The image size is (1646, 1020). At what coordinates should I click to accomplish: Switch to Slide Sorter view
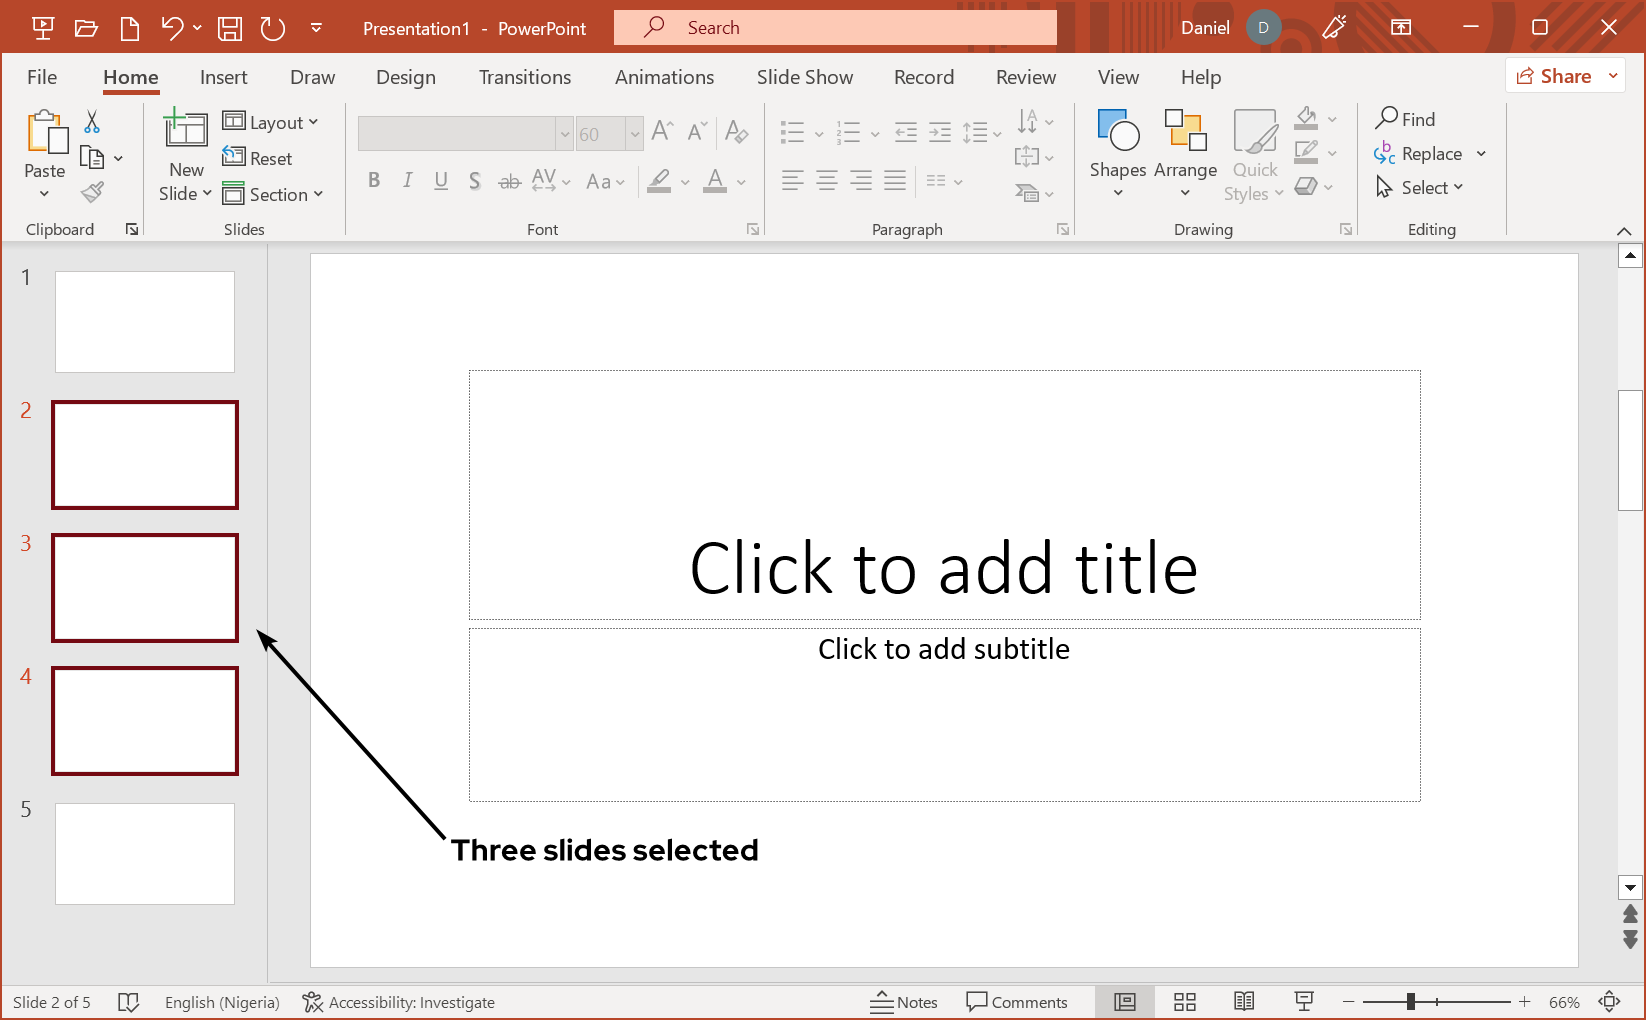(1184, 1001)
